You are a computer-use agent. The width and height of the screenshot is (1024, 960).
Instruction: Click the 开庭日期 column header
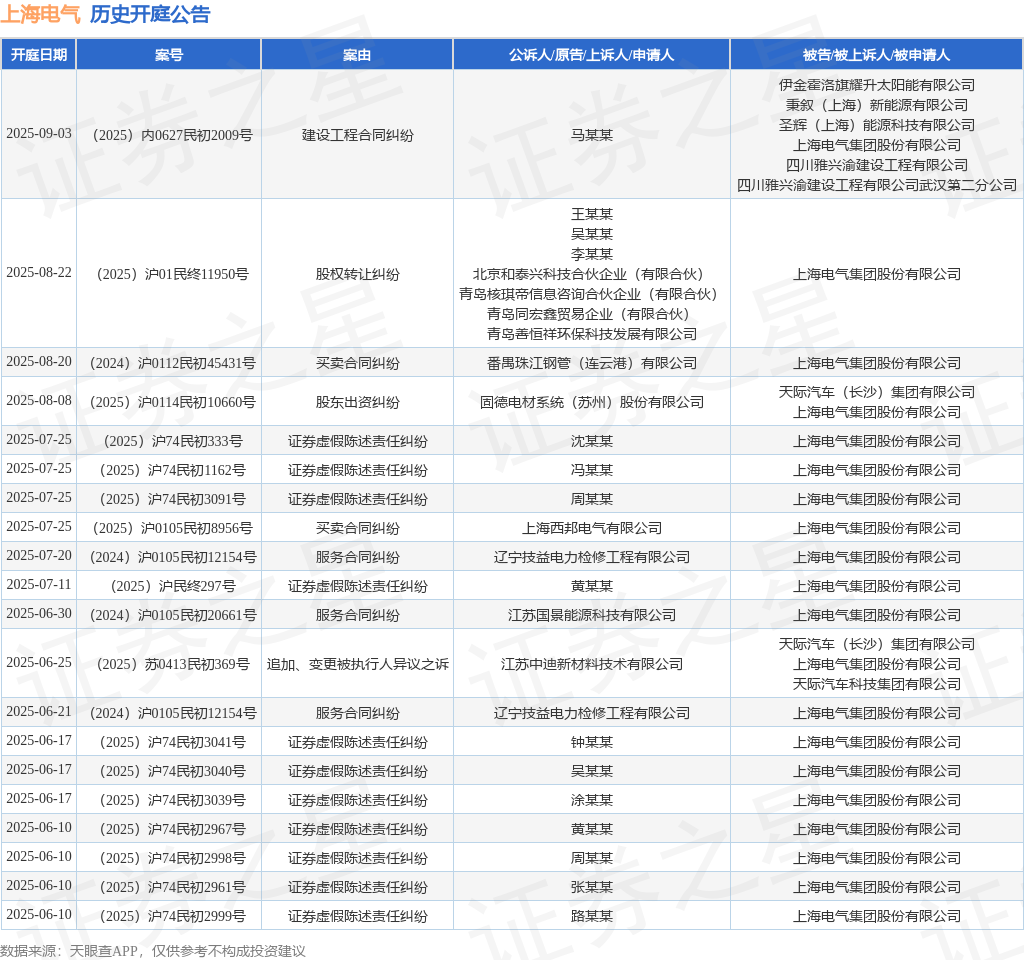click(x=39, y=55)
